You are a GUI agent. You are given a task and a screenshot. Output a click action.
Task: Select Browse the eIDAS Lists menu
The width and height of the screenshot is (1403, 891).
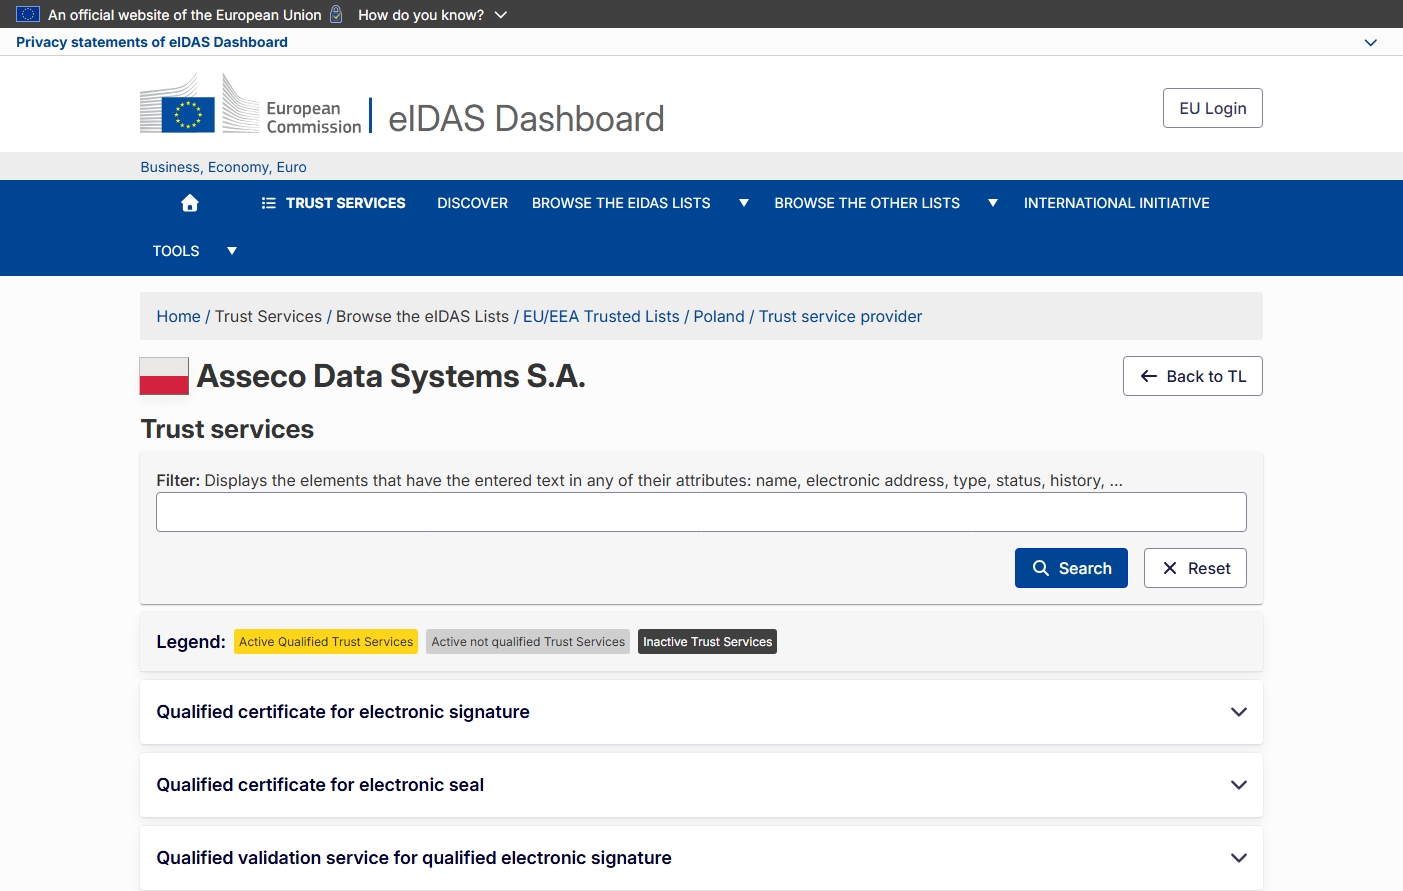pos(621,203)
